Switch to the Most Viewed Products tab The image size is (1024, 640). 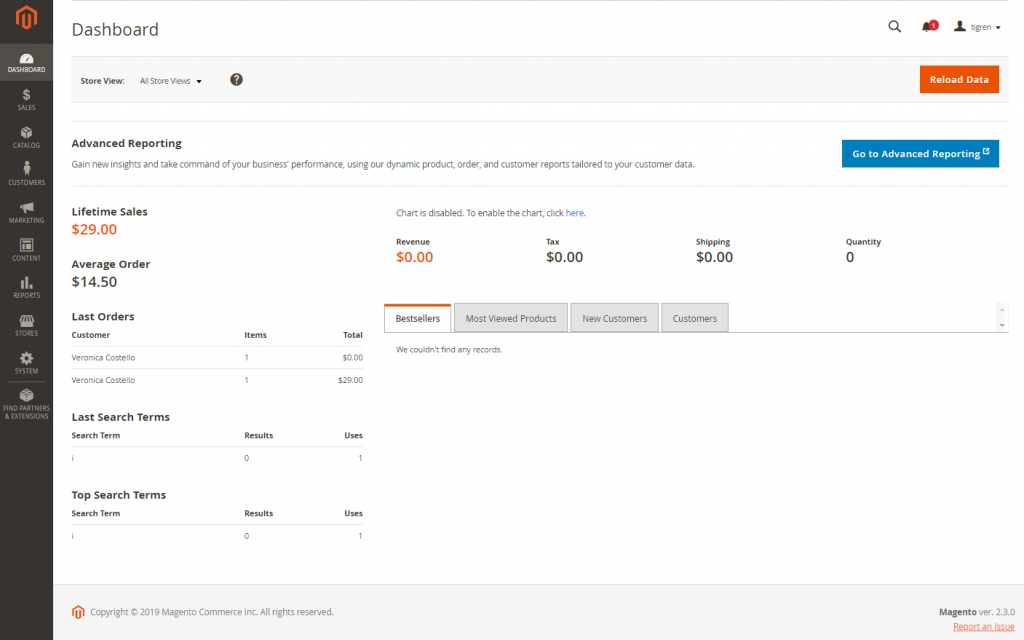coord(510,317)
